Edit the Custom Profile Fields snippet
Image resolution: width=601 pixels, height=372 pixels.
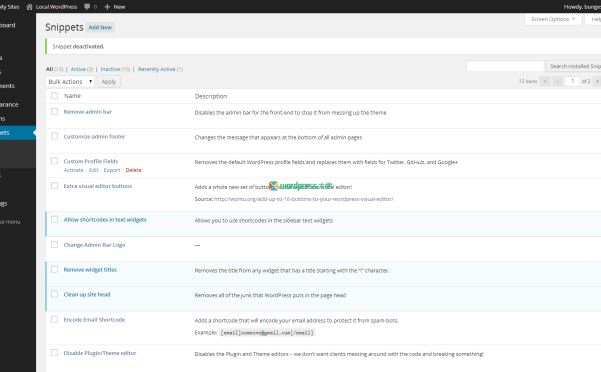pos(94,170)
